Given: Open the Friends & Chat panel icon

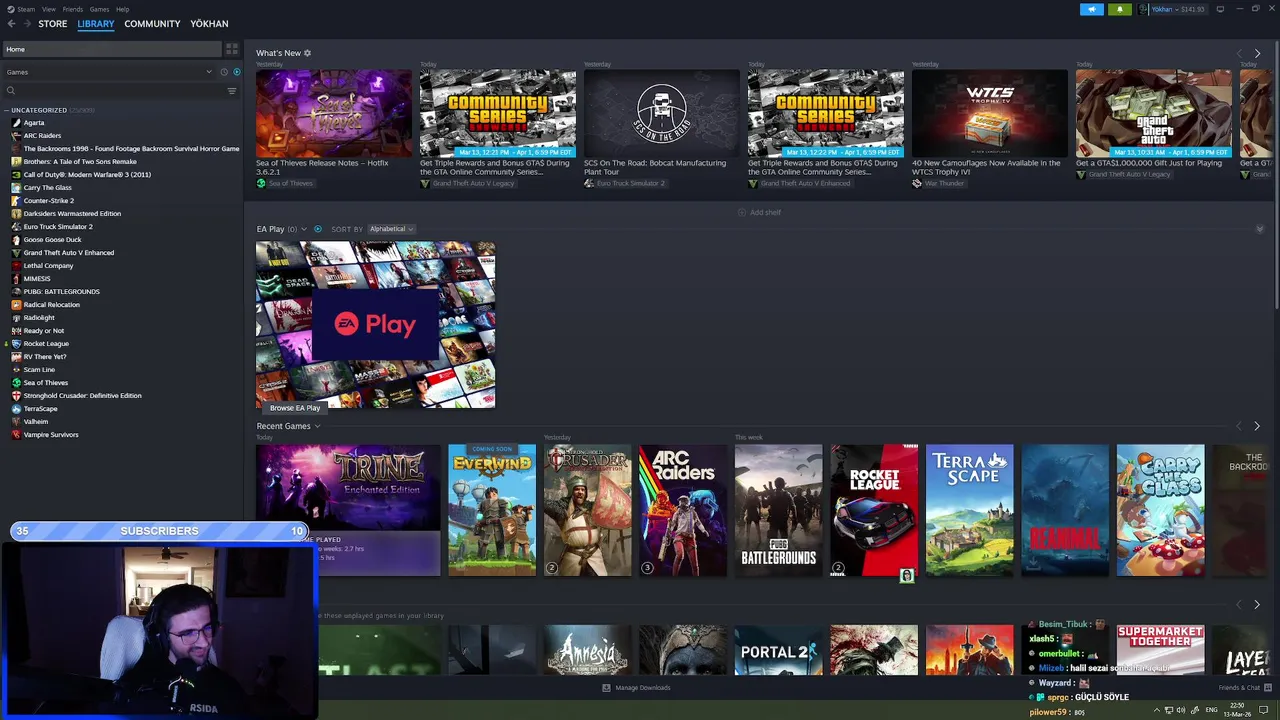Looking at the screenshot, I should point(1269,688).
